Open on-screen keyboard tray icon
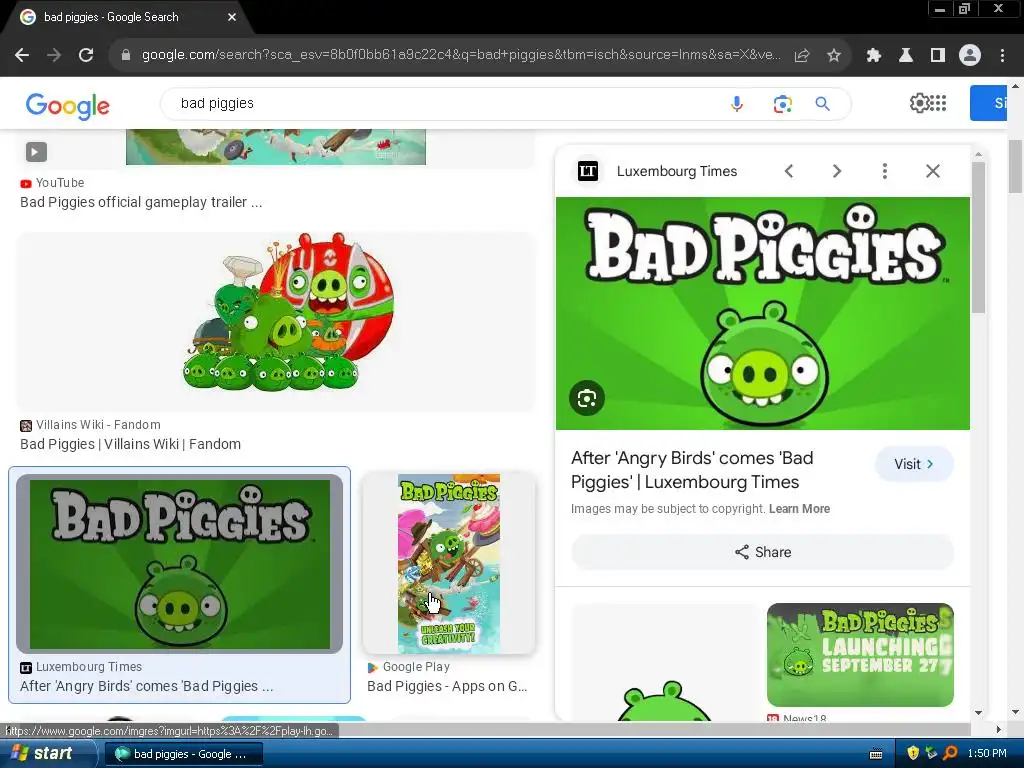This screenshot has height=768, width=1024. pos(876,754)
